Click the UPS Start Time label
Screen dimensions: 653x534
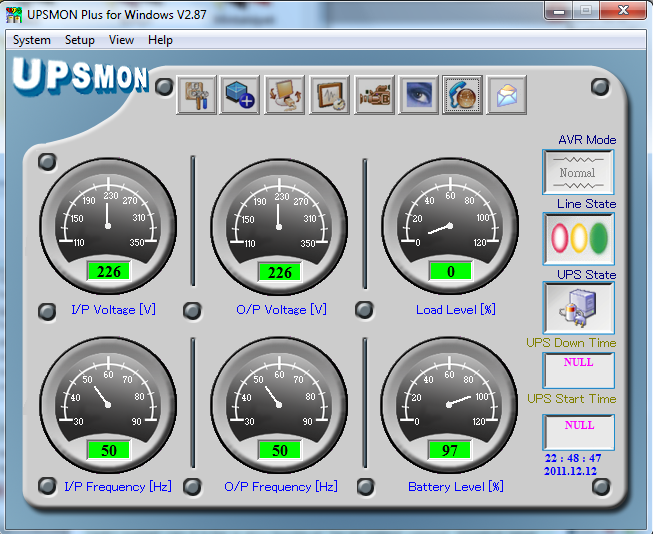pos(571,399)
